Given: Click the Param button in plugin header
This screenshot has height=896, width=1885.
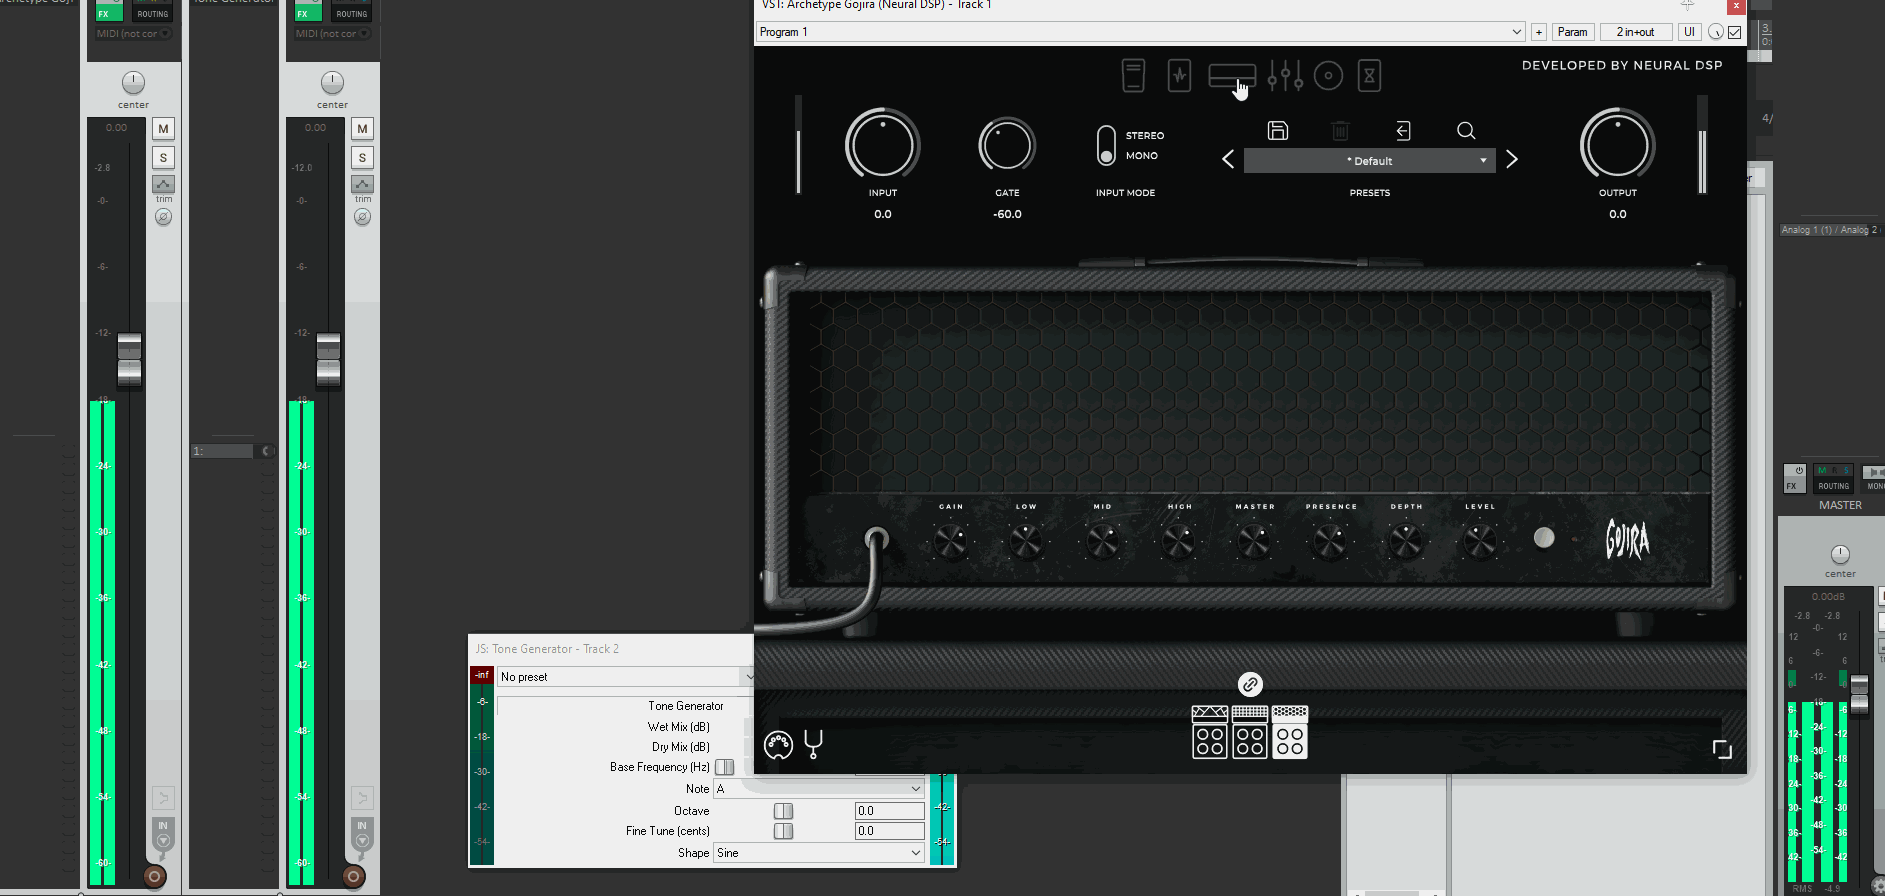Looking at the screenshot, I should 1573,32.
